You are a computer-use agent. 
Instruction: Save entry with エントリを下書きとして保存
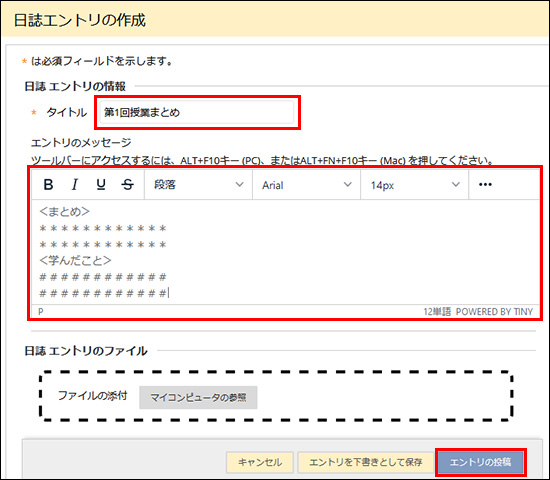tap(366, 462)
